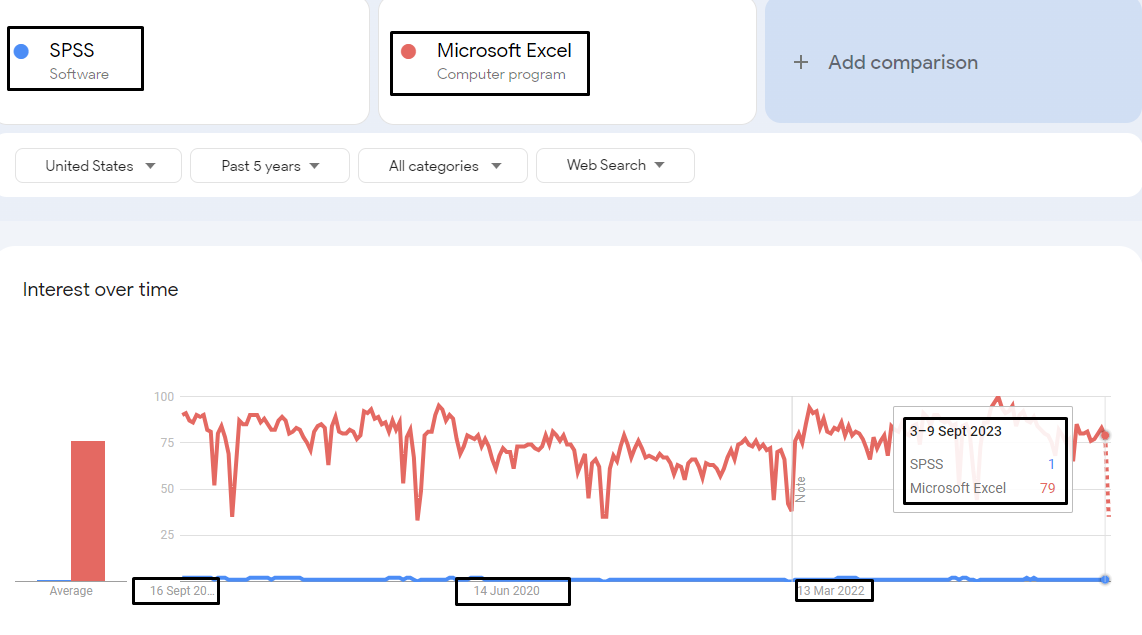Click the blue SPSS color dot

tap(21, 51)
